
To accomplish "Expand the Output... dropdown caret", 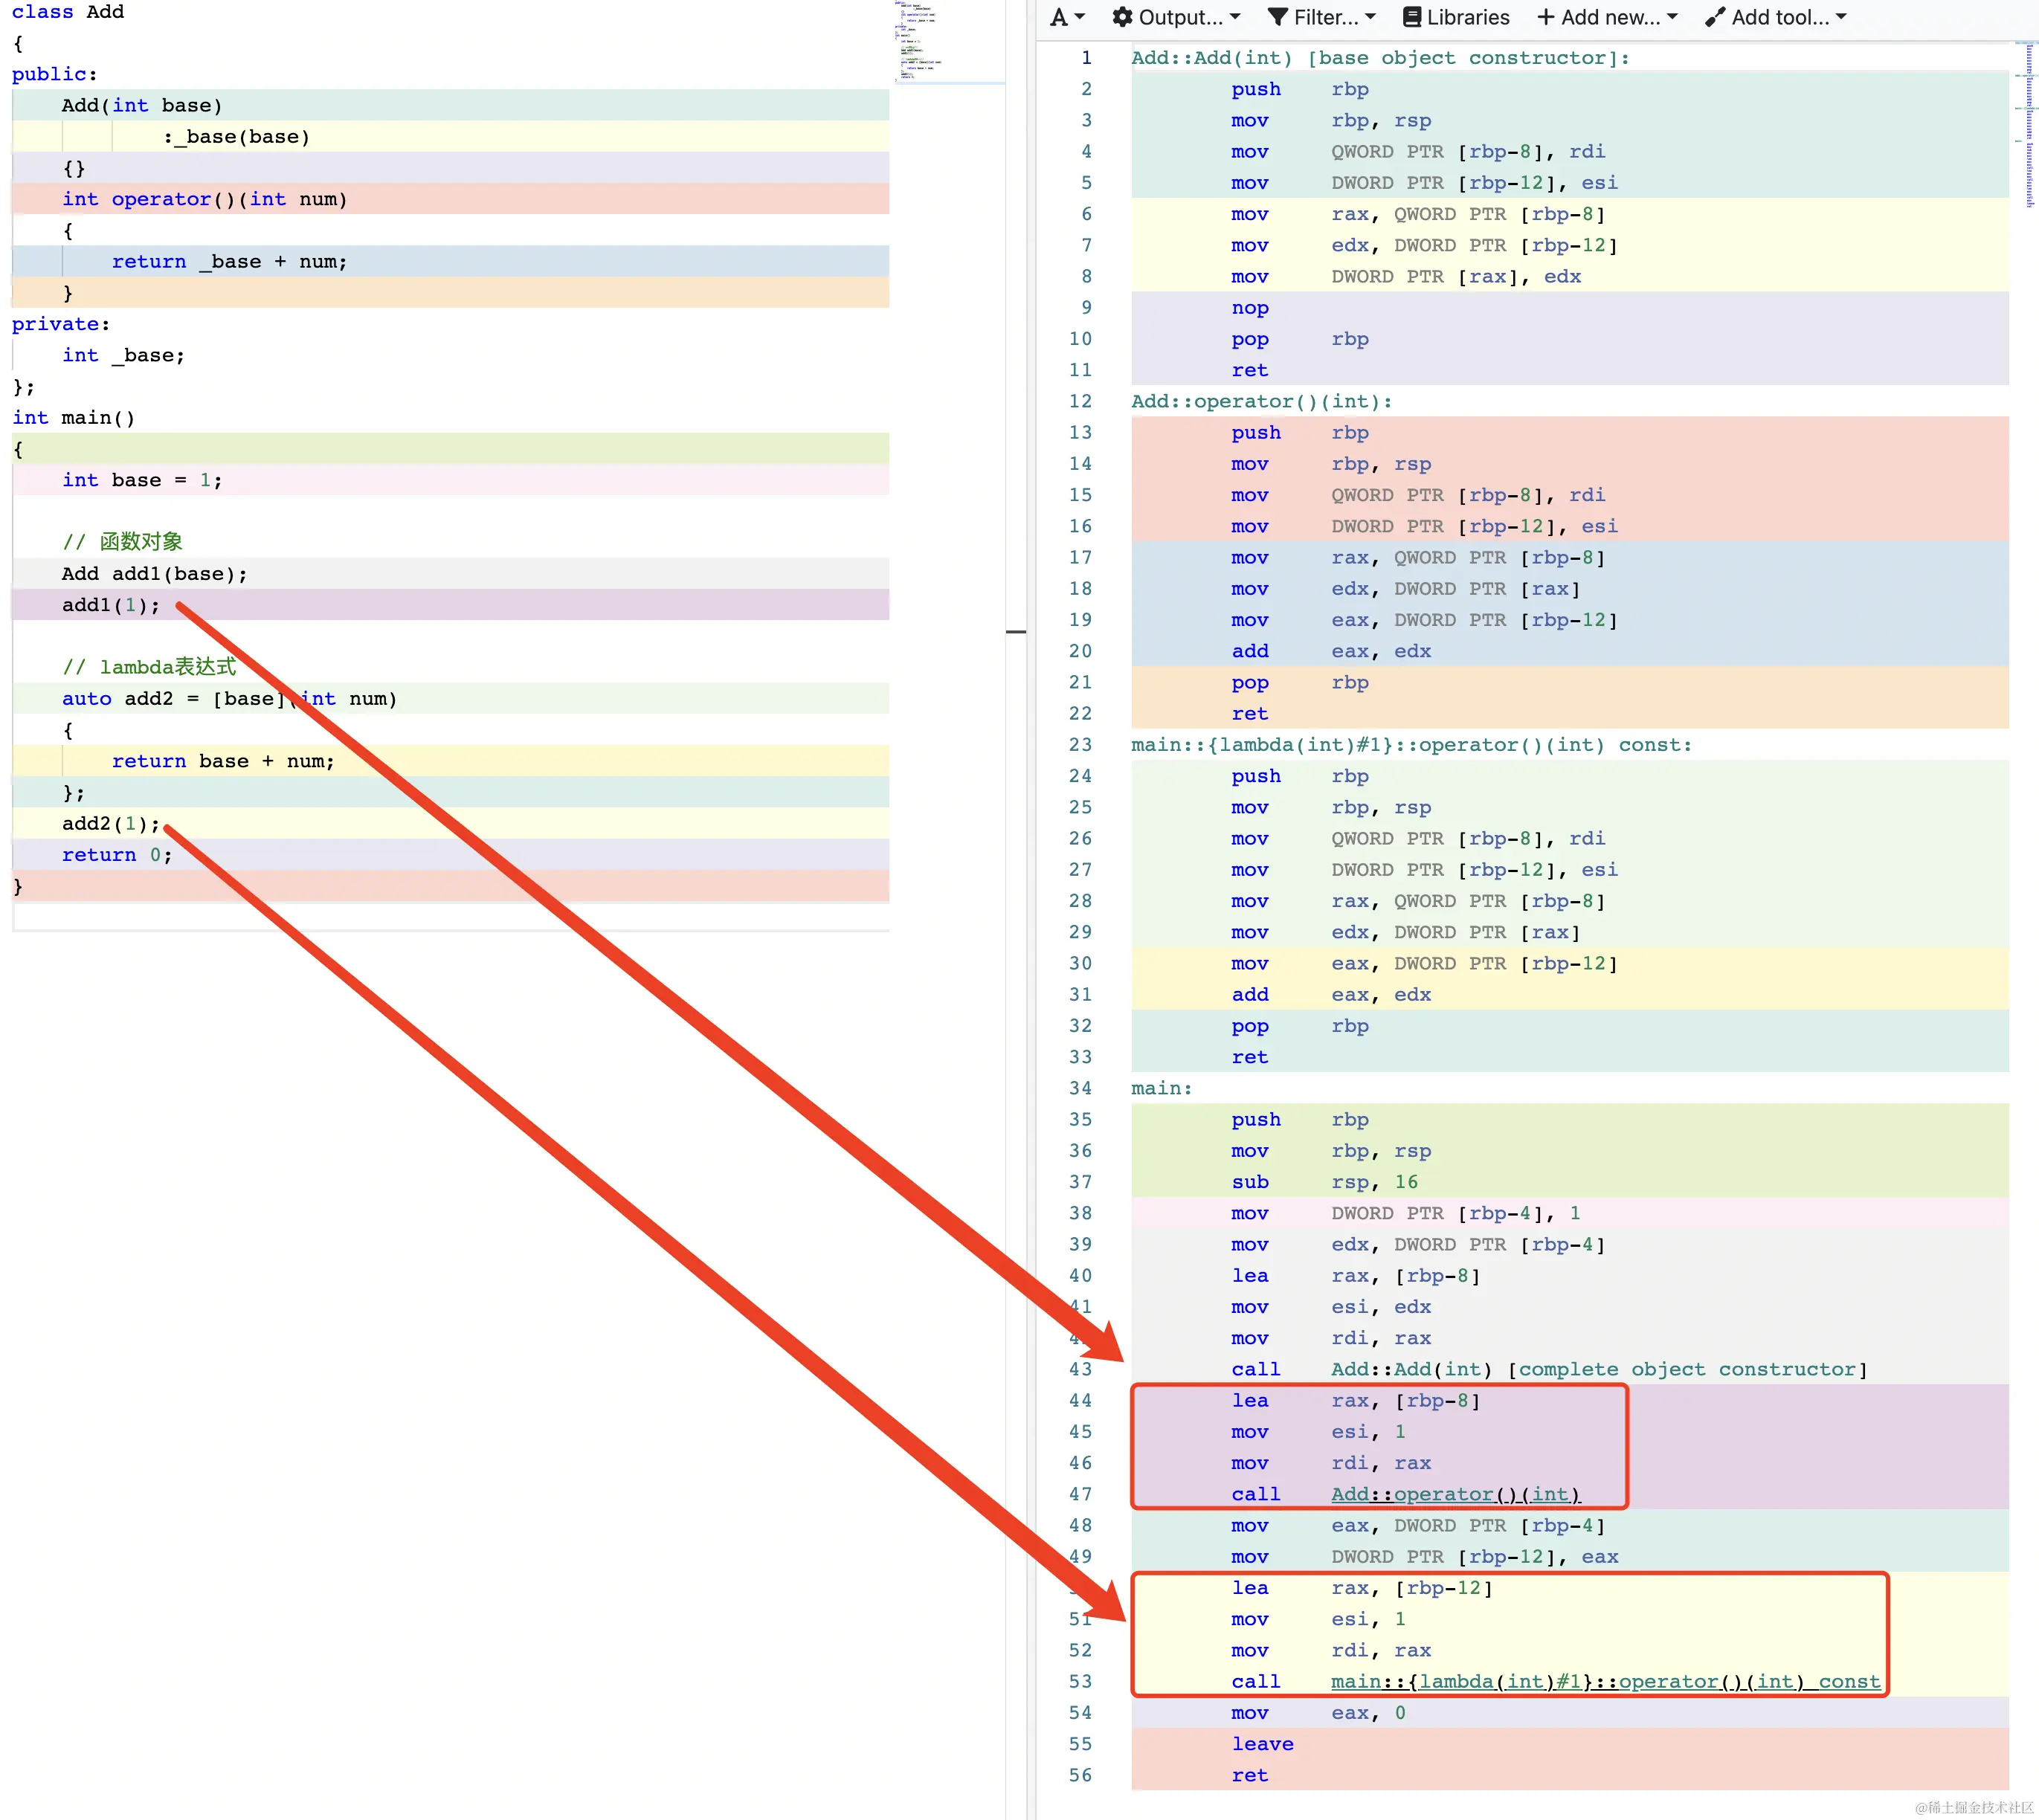I will [x=1235, y=17].
